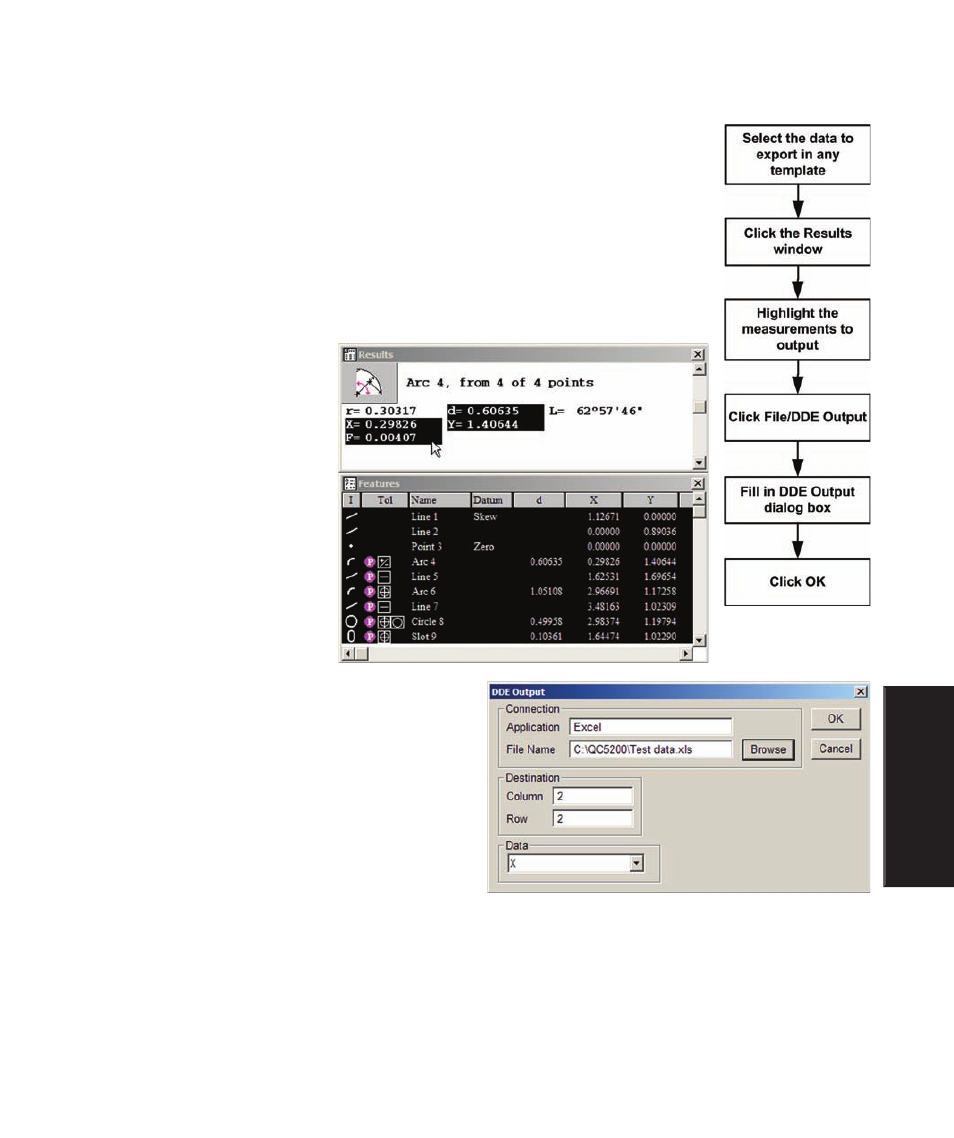Select the Point 3 feature name
Screen dimensions: 954x1138
tap(426, 547)
